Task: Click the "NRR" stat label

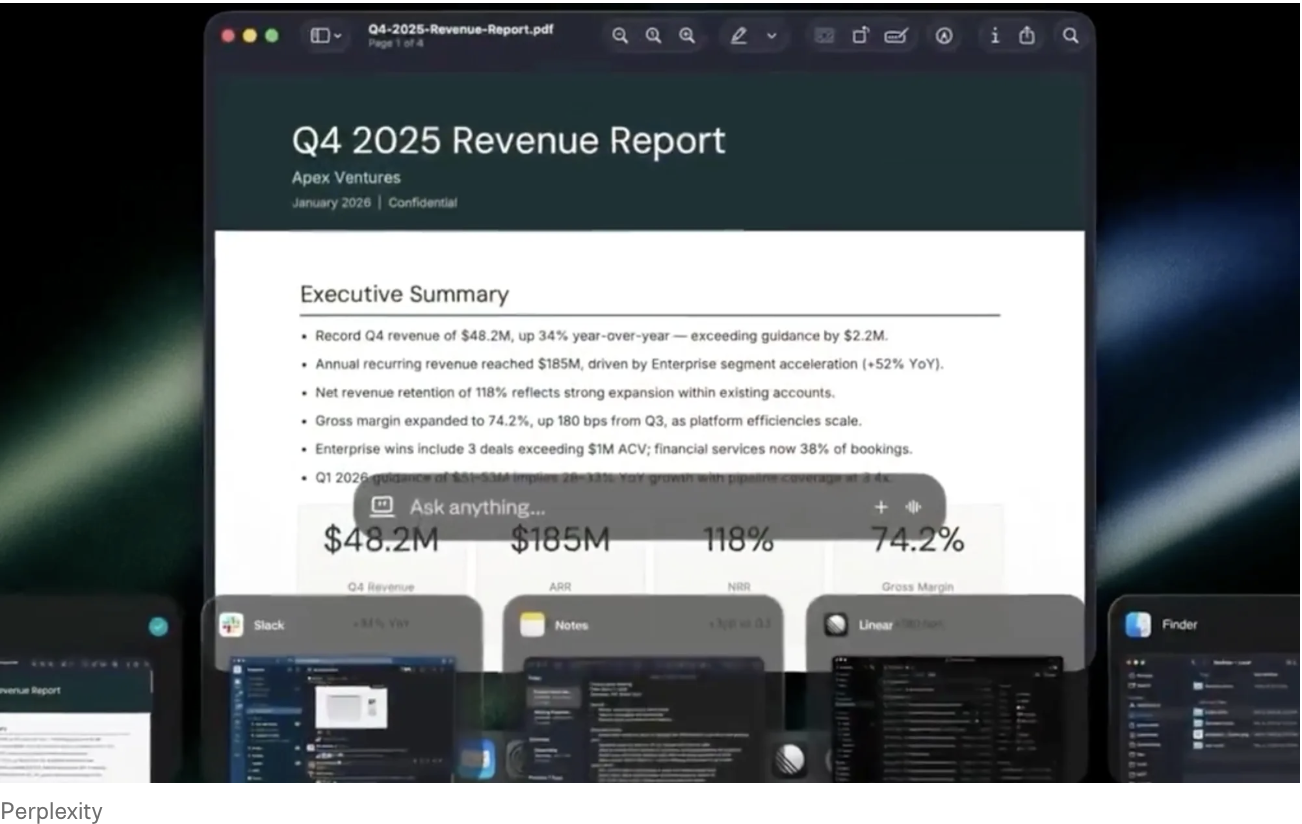Action: [x=738, y=587]
